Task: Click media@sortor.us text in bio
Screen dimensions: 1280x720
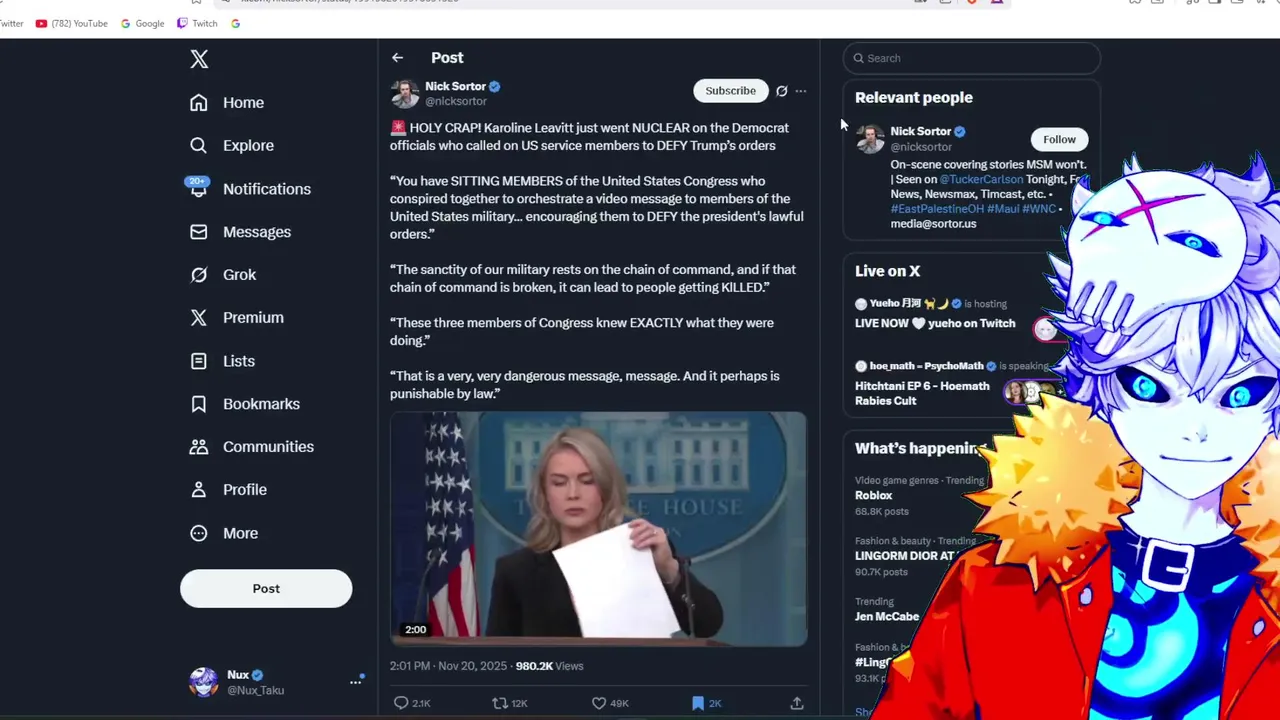Action: point(933,224)
